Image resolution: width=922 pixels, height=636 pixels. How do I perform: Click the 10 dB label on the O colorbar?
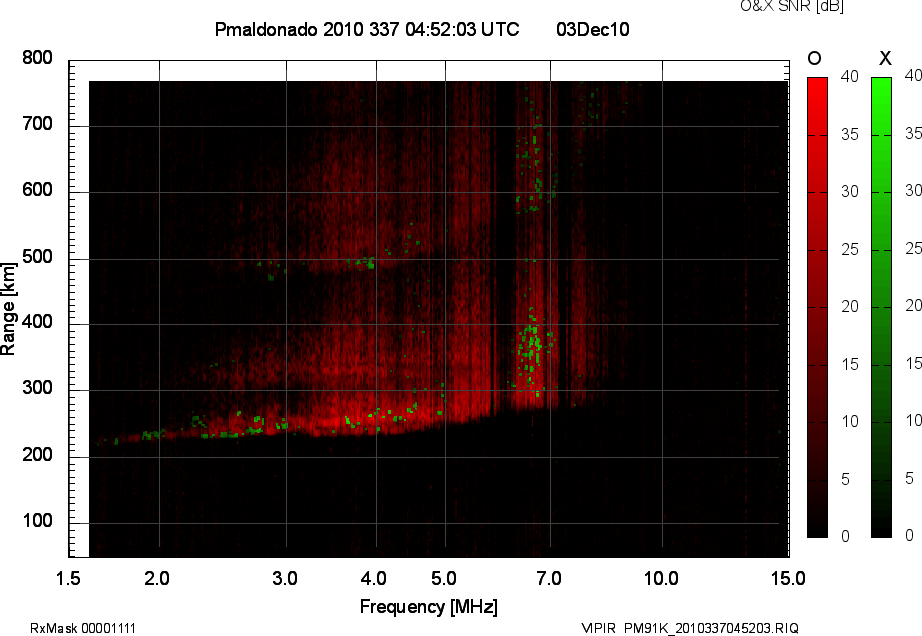click(850, 421)
